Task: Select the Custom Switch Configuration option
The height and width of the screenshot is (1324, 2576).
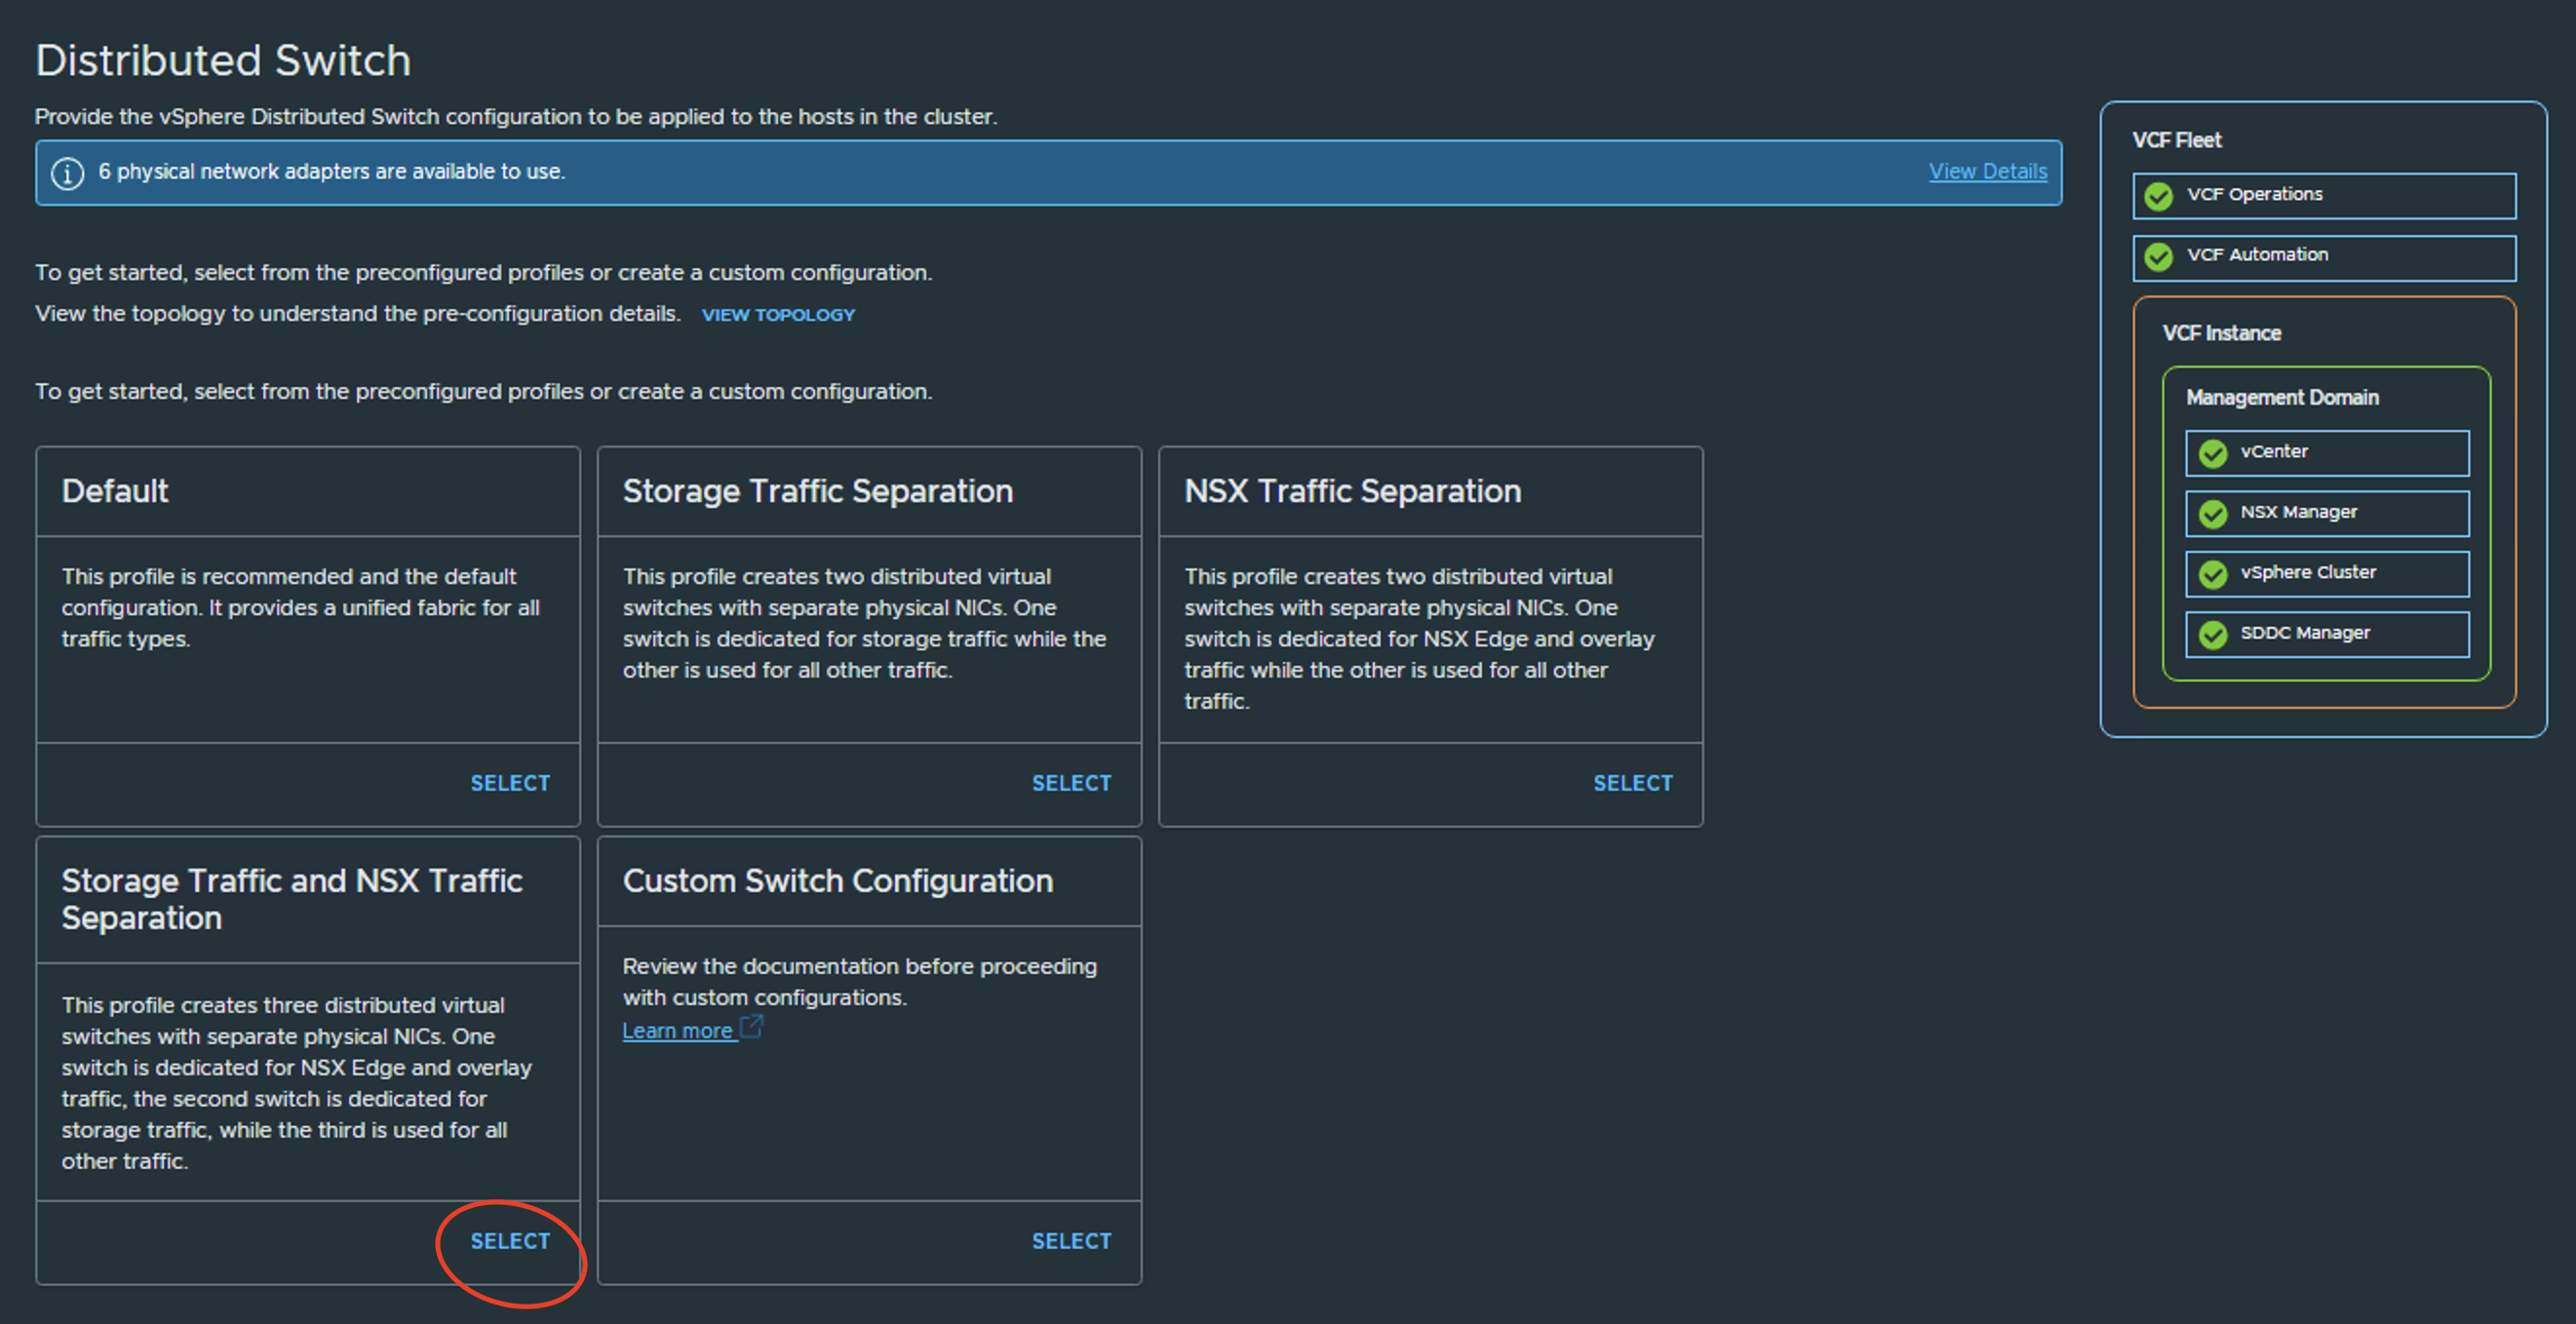Action: point(1071,1240)
